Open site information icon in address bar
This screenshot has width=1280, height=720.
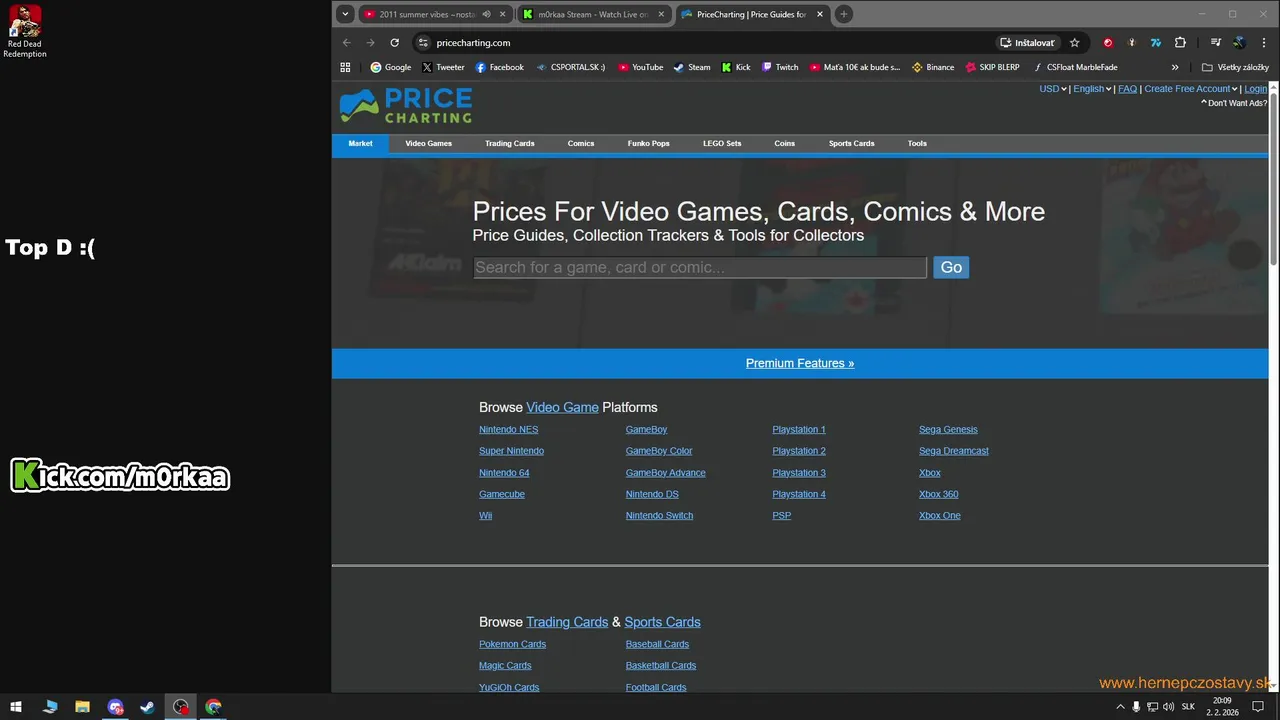click(x=423, y=43)
